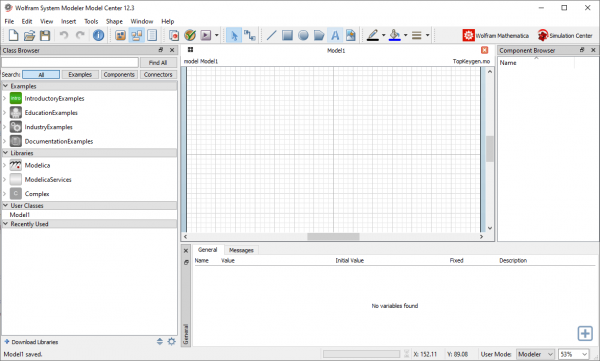This screenshot has height=361, width=600.
Task: Select the Complex library item
Action: click(37, 194)
